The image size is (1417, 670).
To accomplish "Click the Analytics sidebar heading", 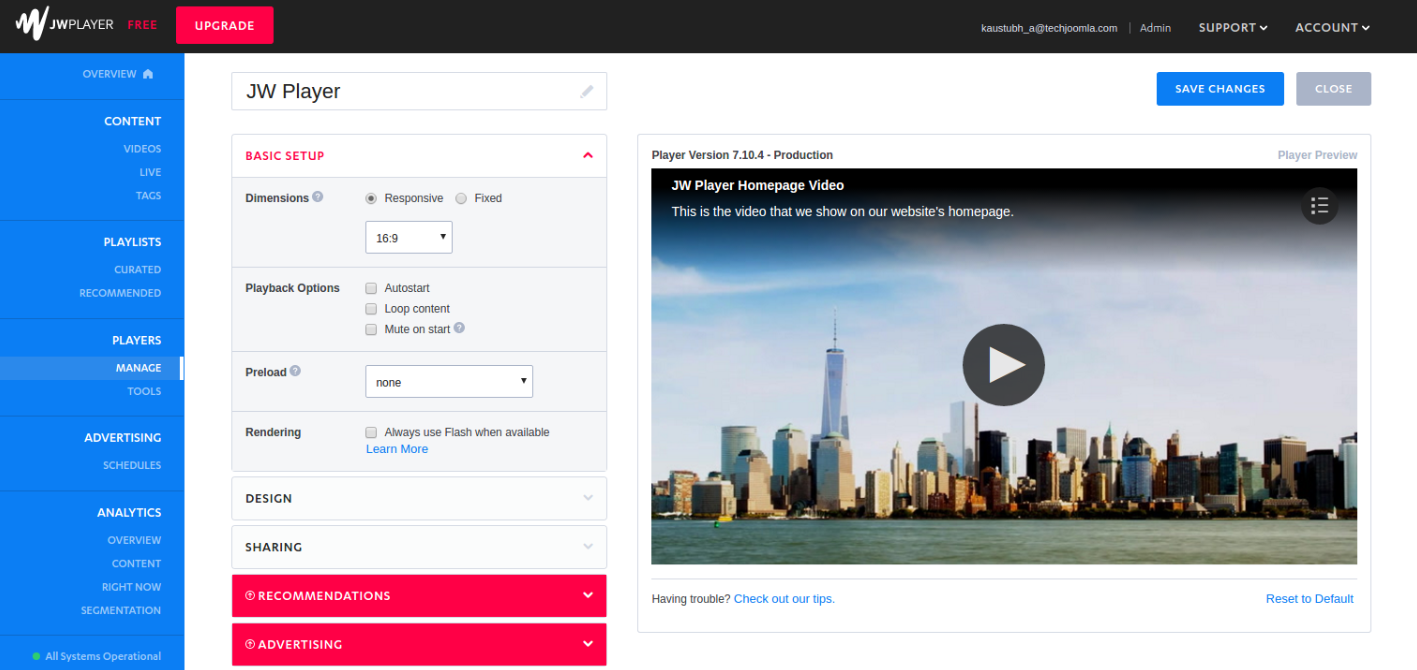I will [x=129, y=512].
